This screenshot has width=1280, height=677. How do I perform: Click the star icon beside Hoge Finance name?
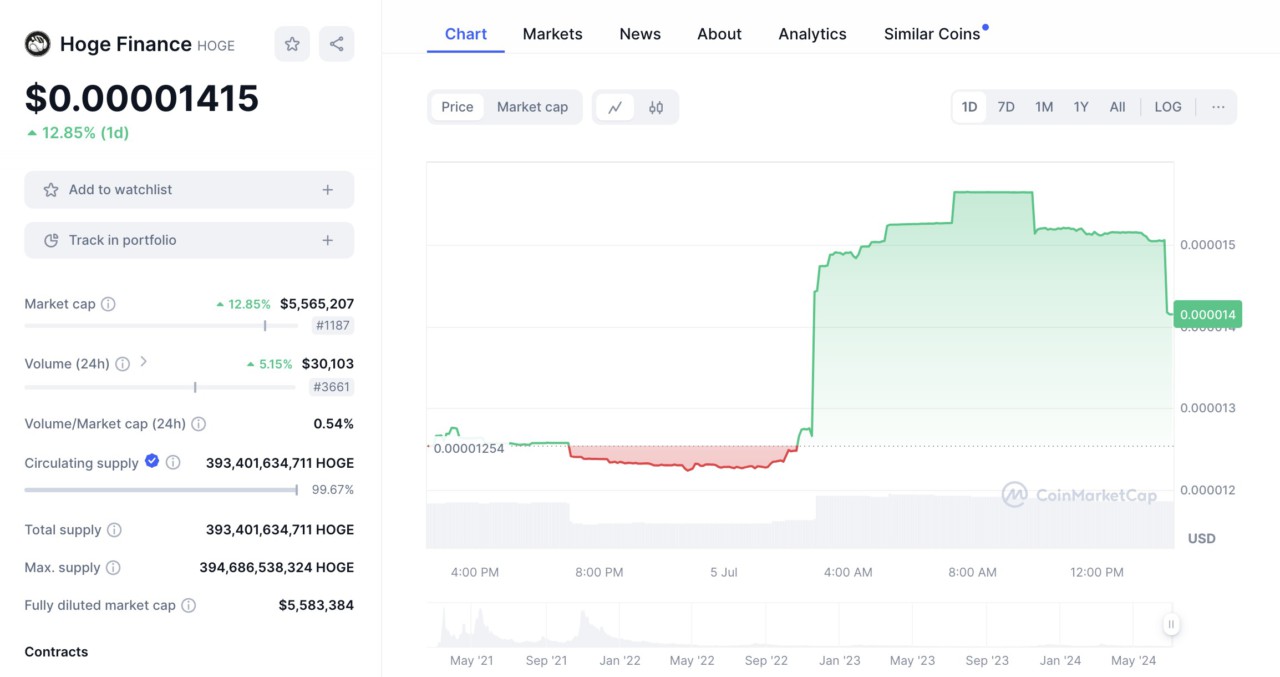291,43
